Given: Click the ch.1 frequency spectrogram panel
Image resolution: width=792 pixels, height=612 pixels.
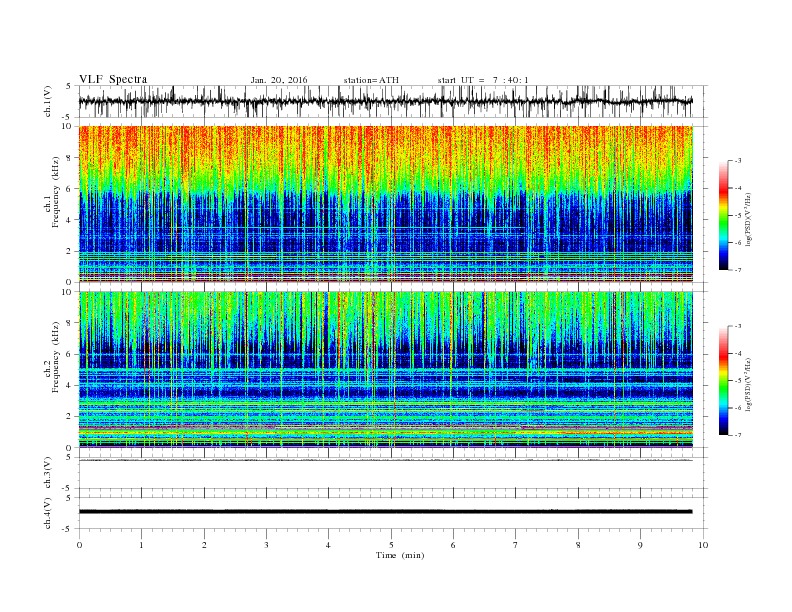Looking at the screenshot, I should (x=386, y=204).
